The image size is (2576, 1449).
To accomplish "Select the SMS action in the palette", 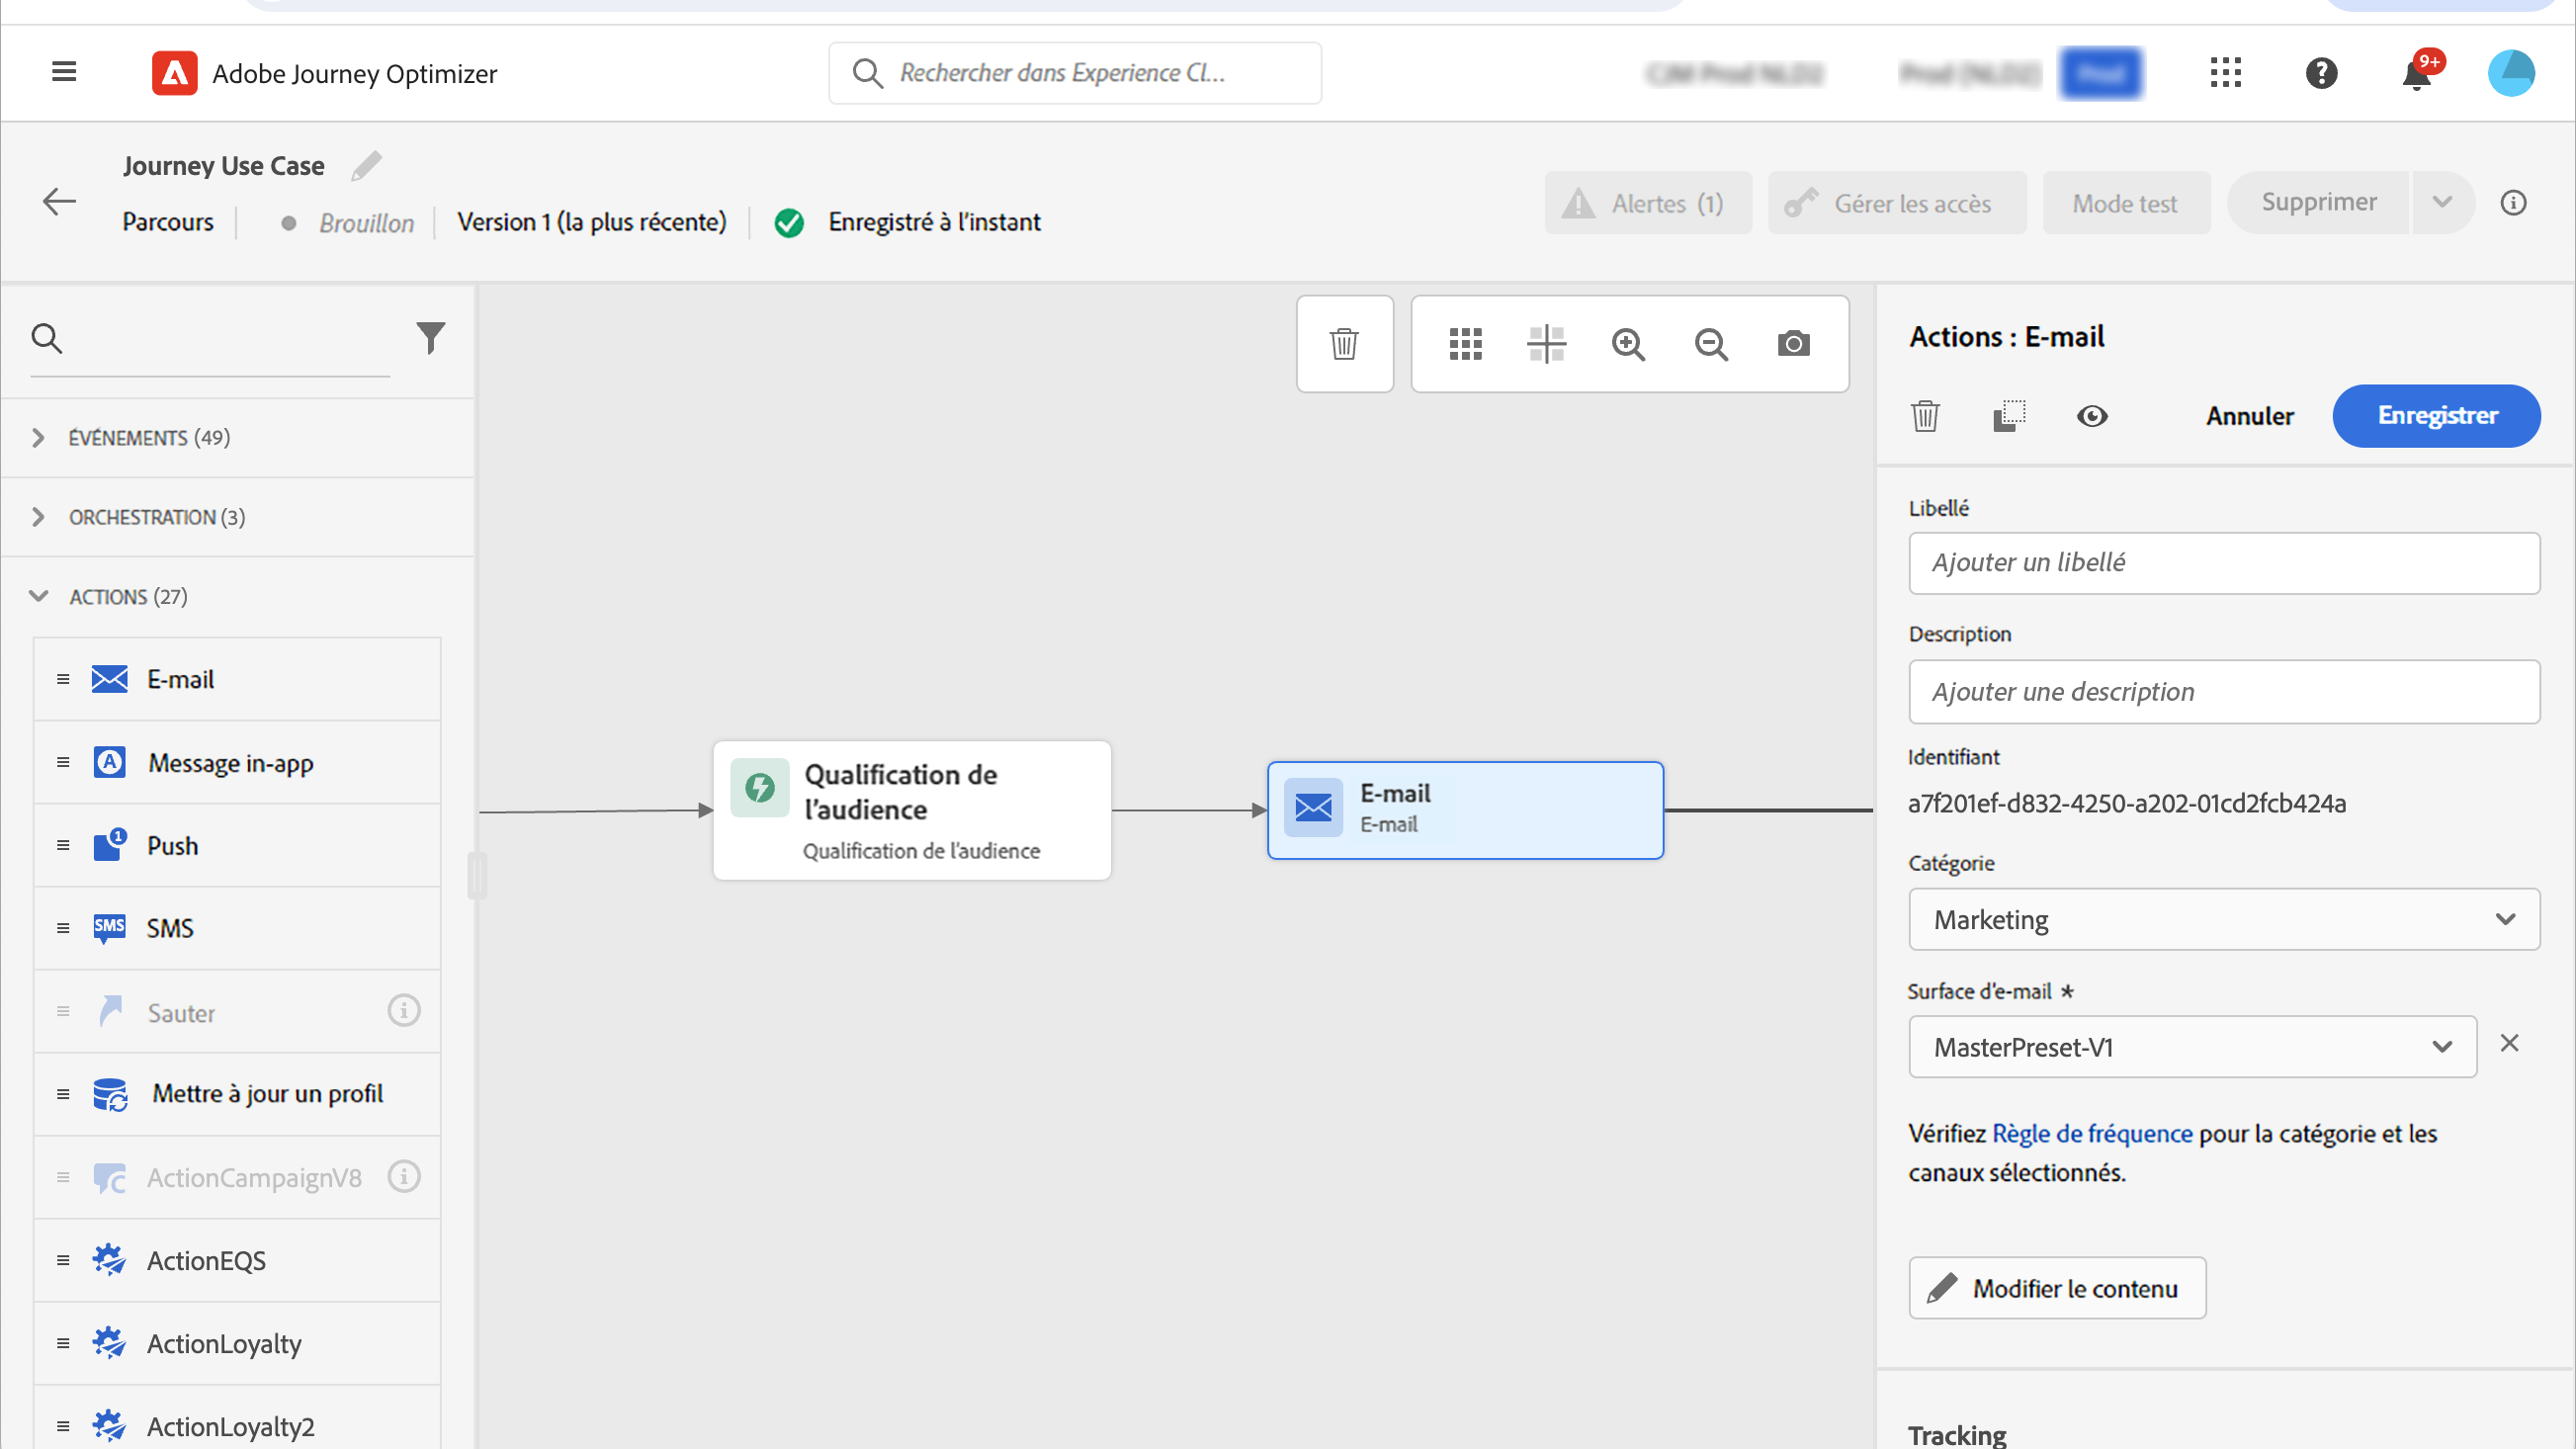I will (170, 928).
